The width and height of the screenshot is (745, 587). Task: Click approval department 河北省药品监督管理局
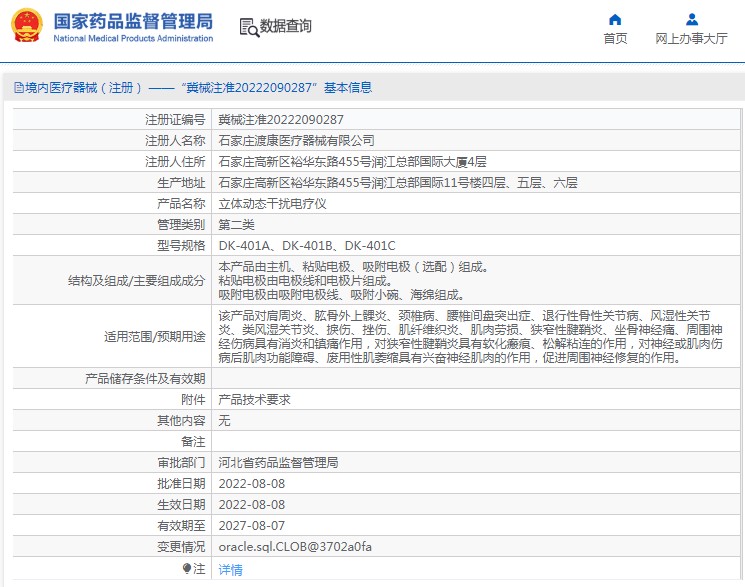(278, 463)
